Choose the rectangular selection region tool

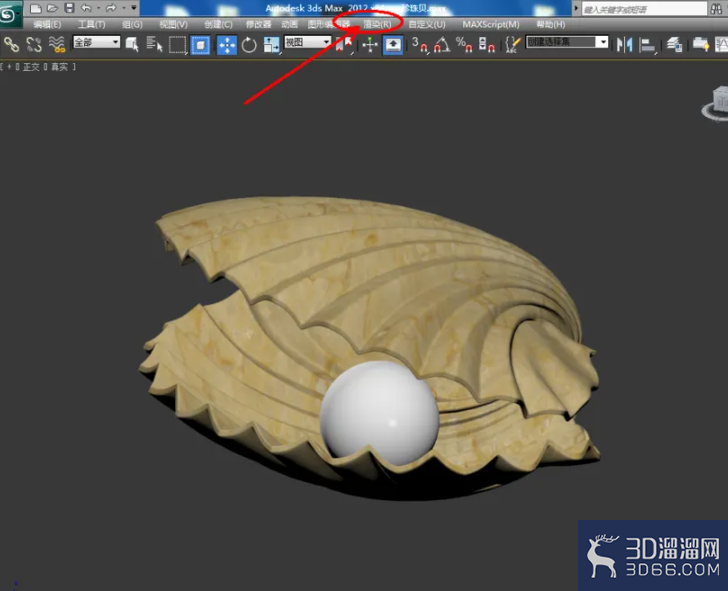pos(177,45)
